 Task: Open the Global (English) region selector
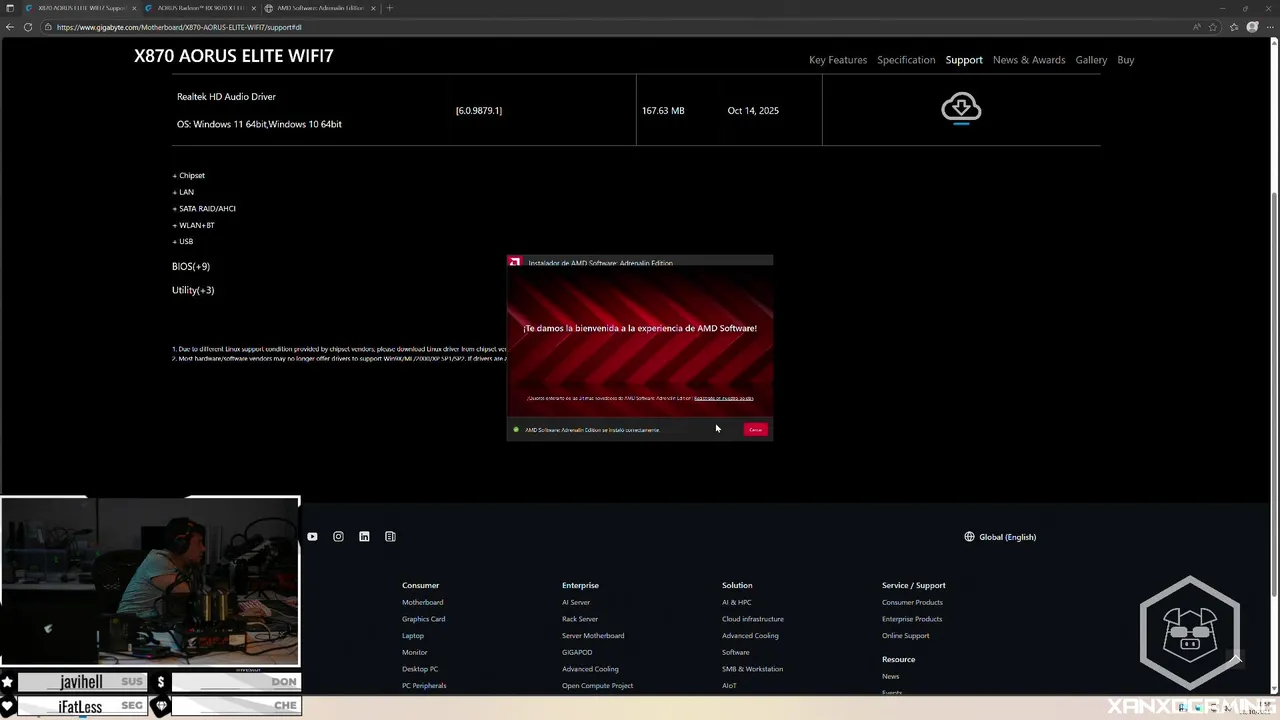pos(1000,537)
